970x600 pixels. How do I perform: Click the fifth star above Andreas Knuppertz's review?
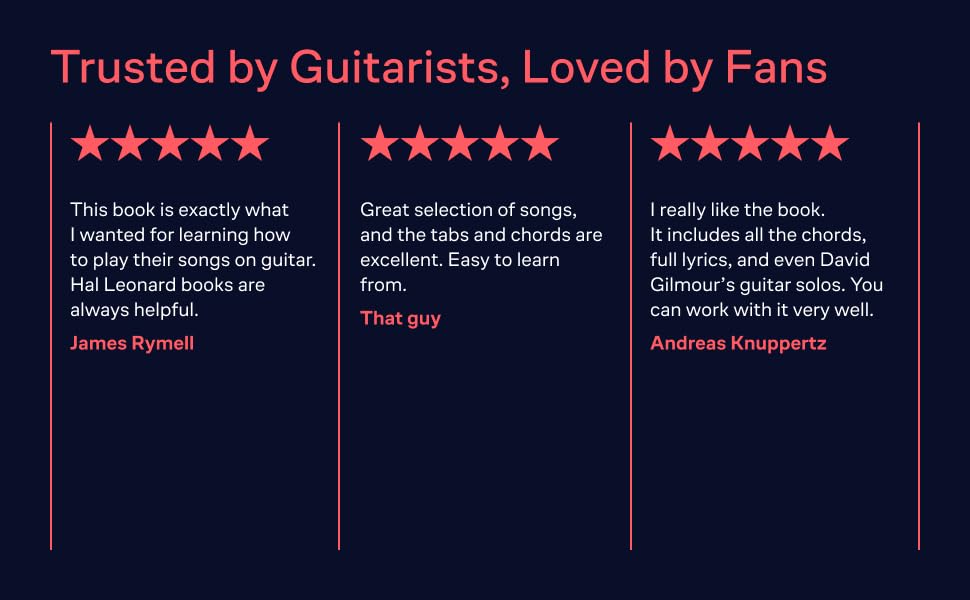830,144
